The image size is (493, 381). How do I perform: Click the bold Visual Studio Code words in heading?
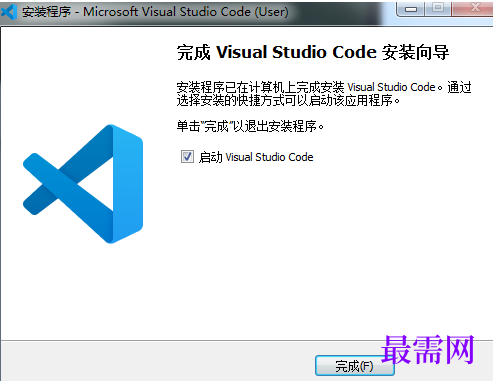click(x=296, y=52)
